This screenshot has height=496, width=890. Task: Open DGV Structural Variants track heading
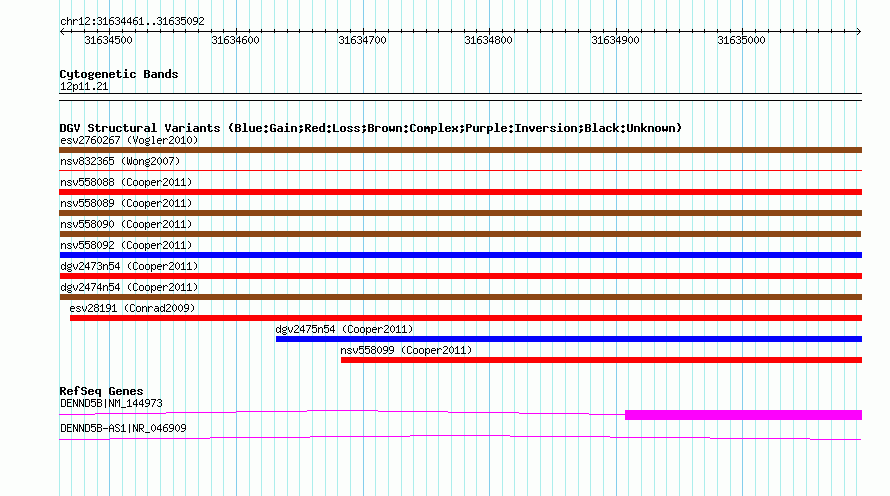pos(371,128)
